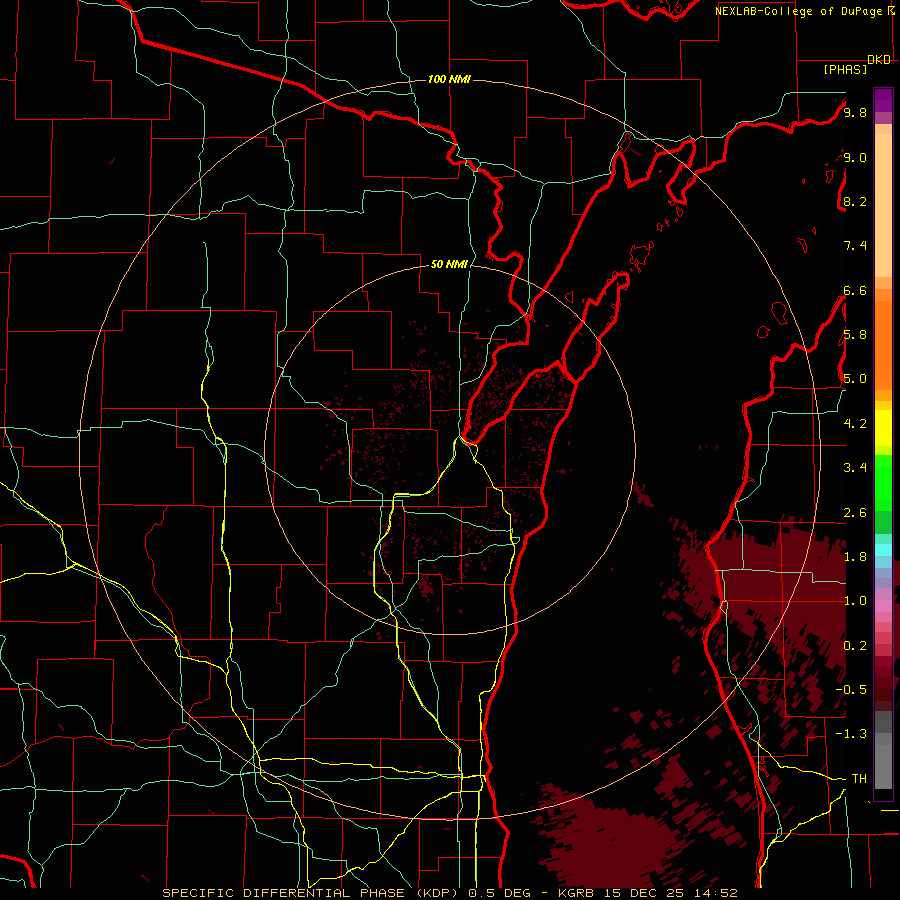
Task: Click the [PHAS] units label
Action: [x=845, y=70]
